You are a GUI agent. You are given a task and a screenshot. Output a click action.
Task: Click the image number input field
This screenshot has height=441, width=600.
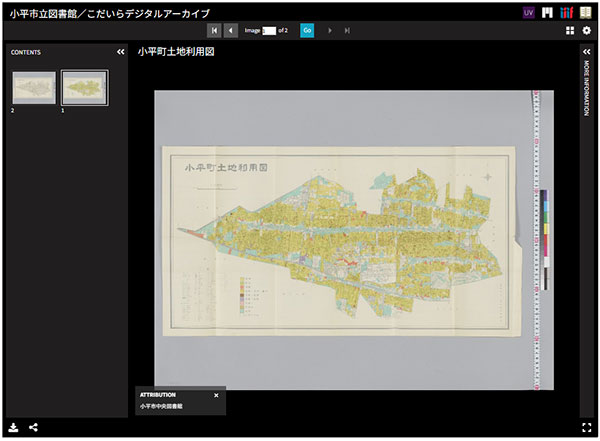[269, 31]
